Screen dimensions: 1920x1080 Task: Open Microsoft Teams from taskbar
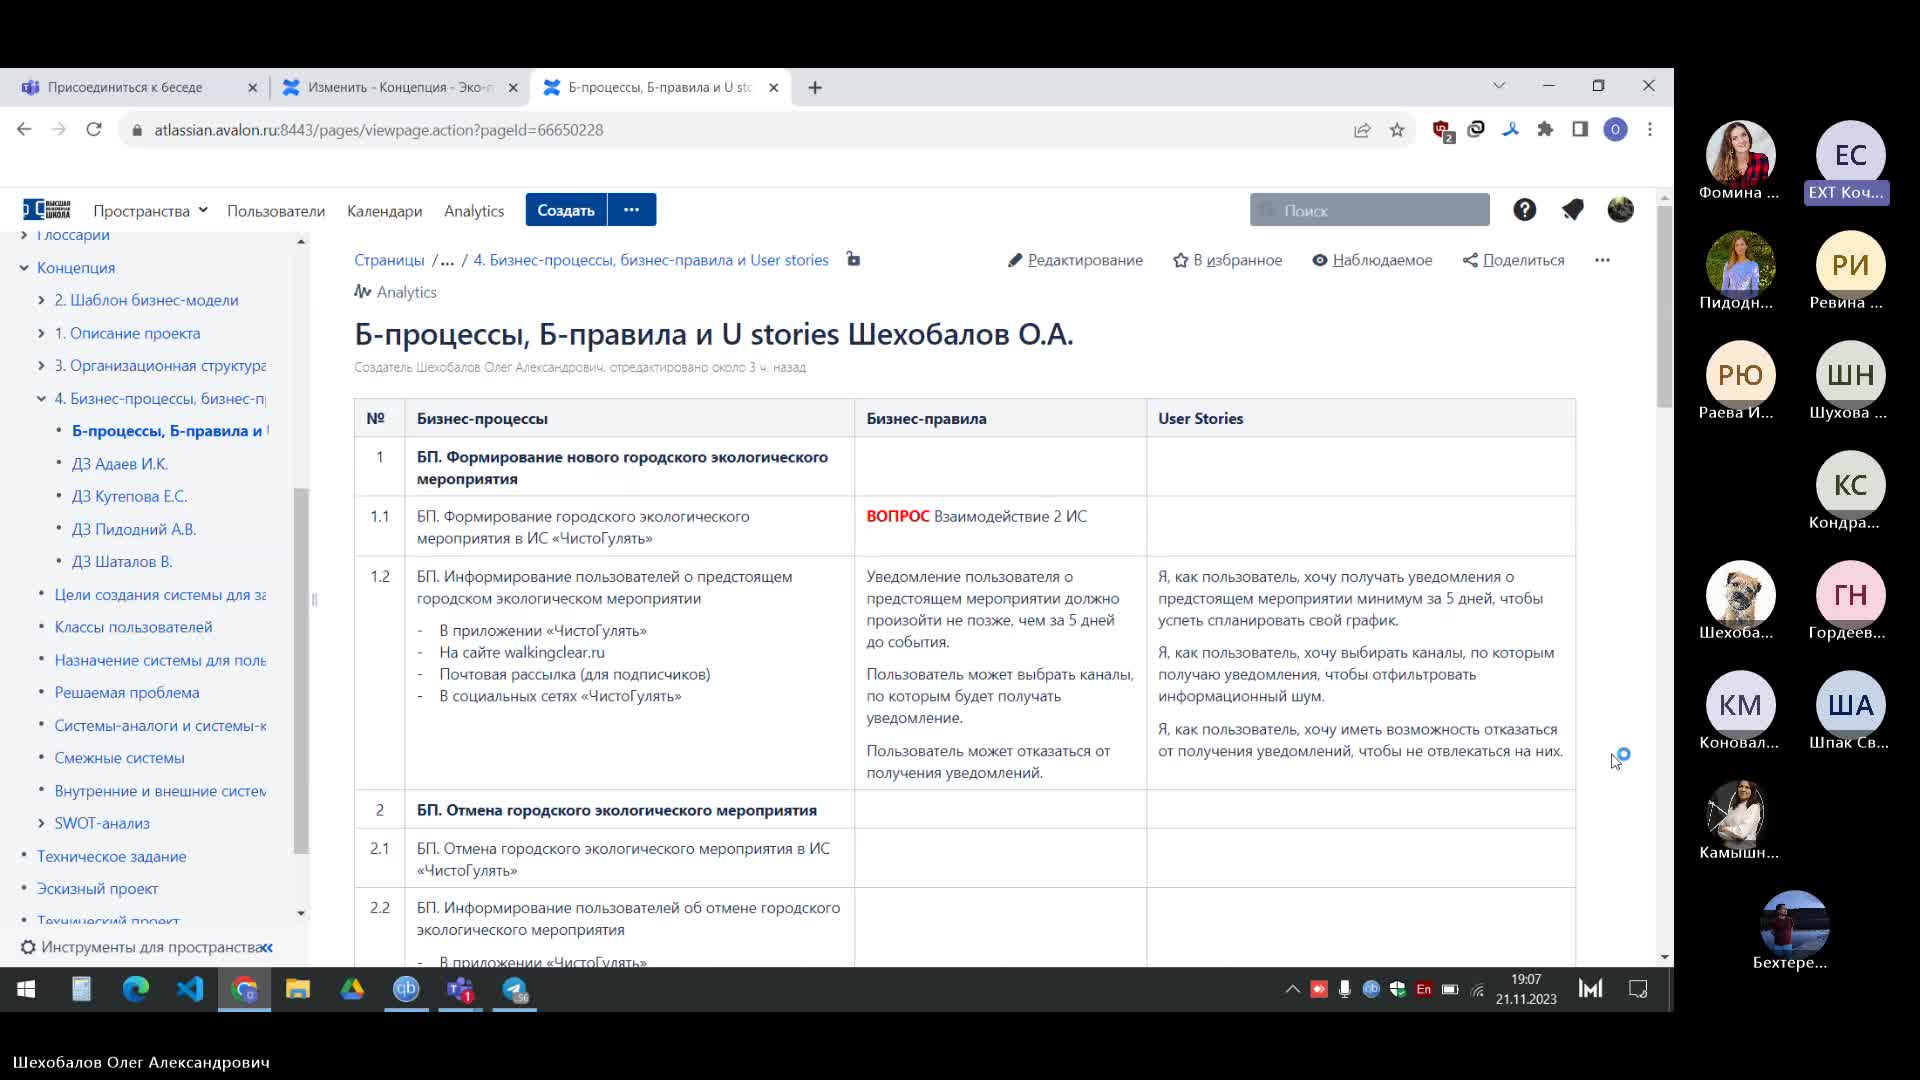pos(460,989)
